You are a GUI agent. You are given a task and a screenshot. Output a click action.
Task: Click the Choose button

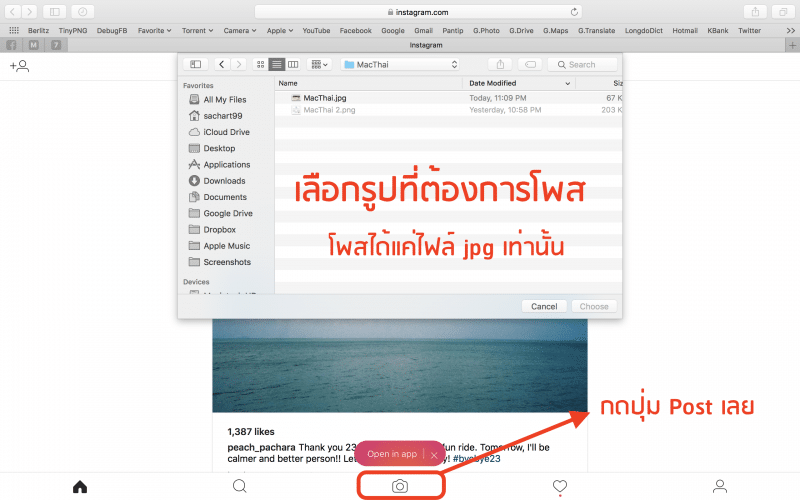click(x=594, y=307)
